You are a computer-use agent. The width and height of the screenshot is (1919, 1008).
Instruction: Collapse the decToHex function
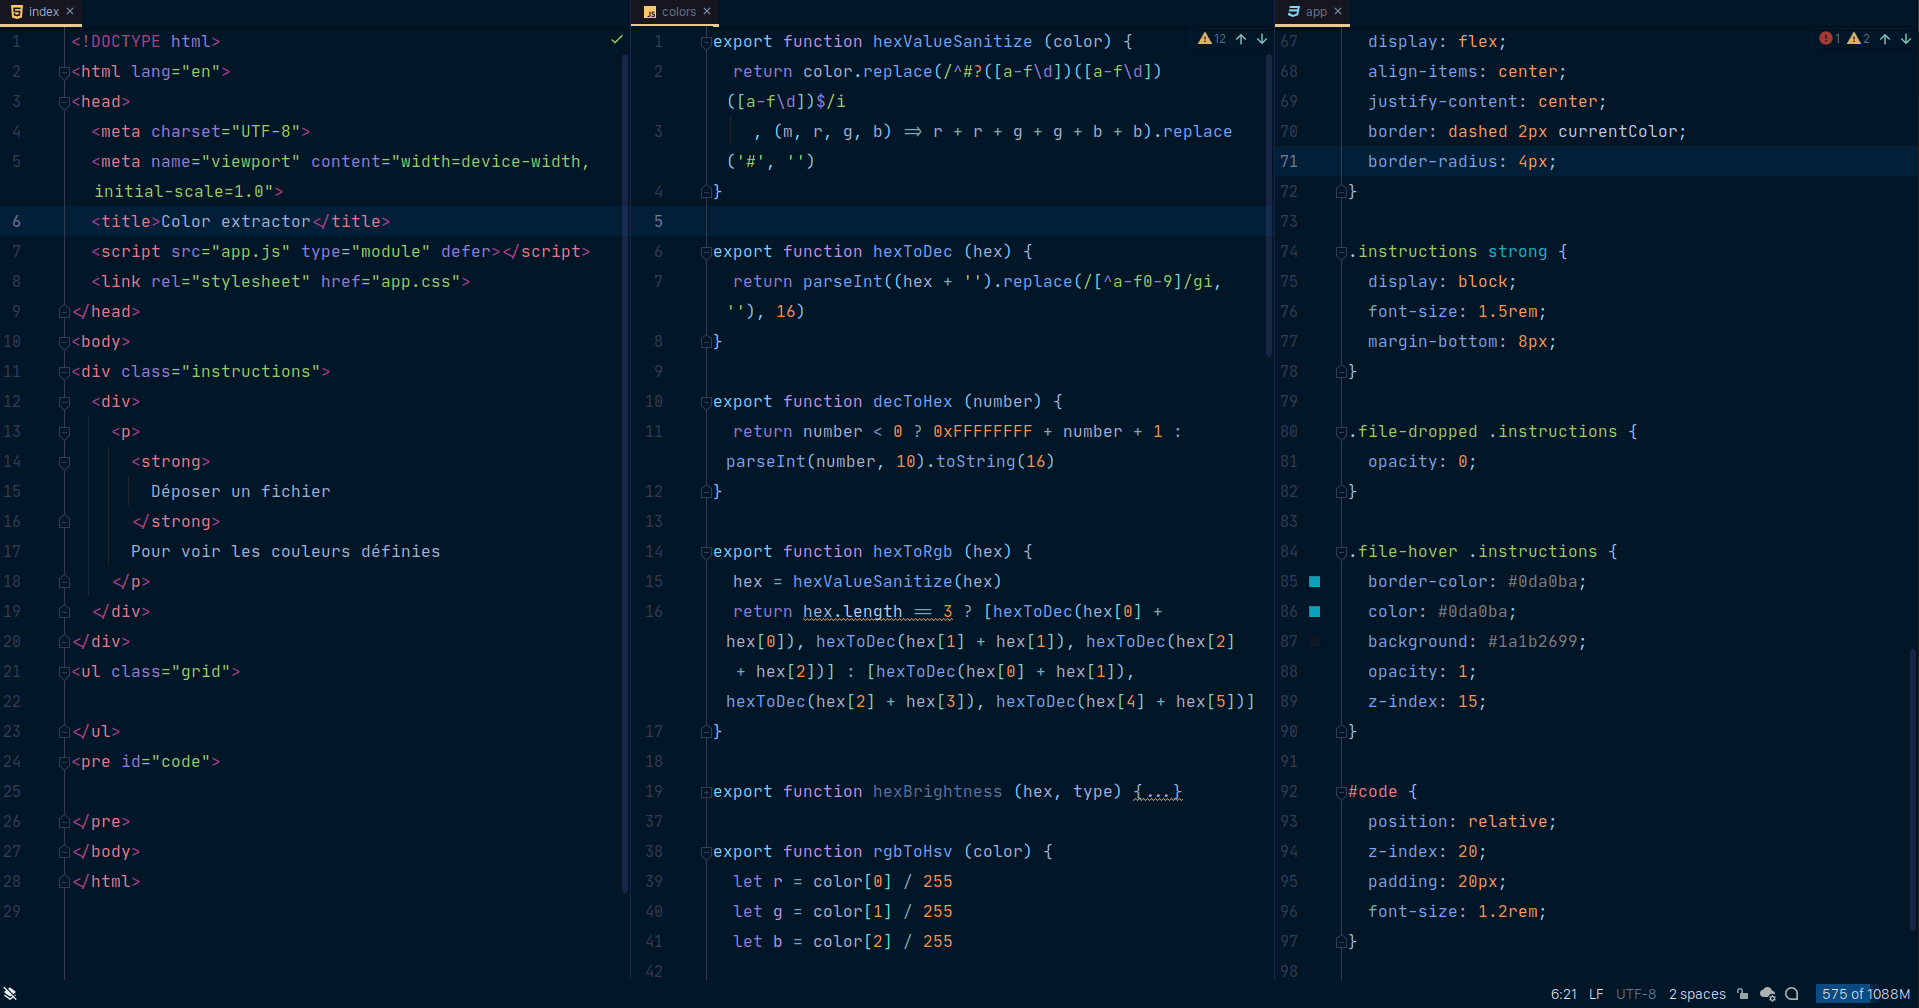(x=706, y=402)
